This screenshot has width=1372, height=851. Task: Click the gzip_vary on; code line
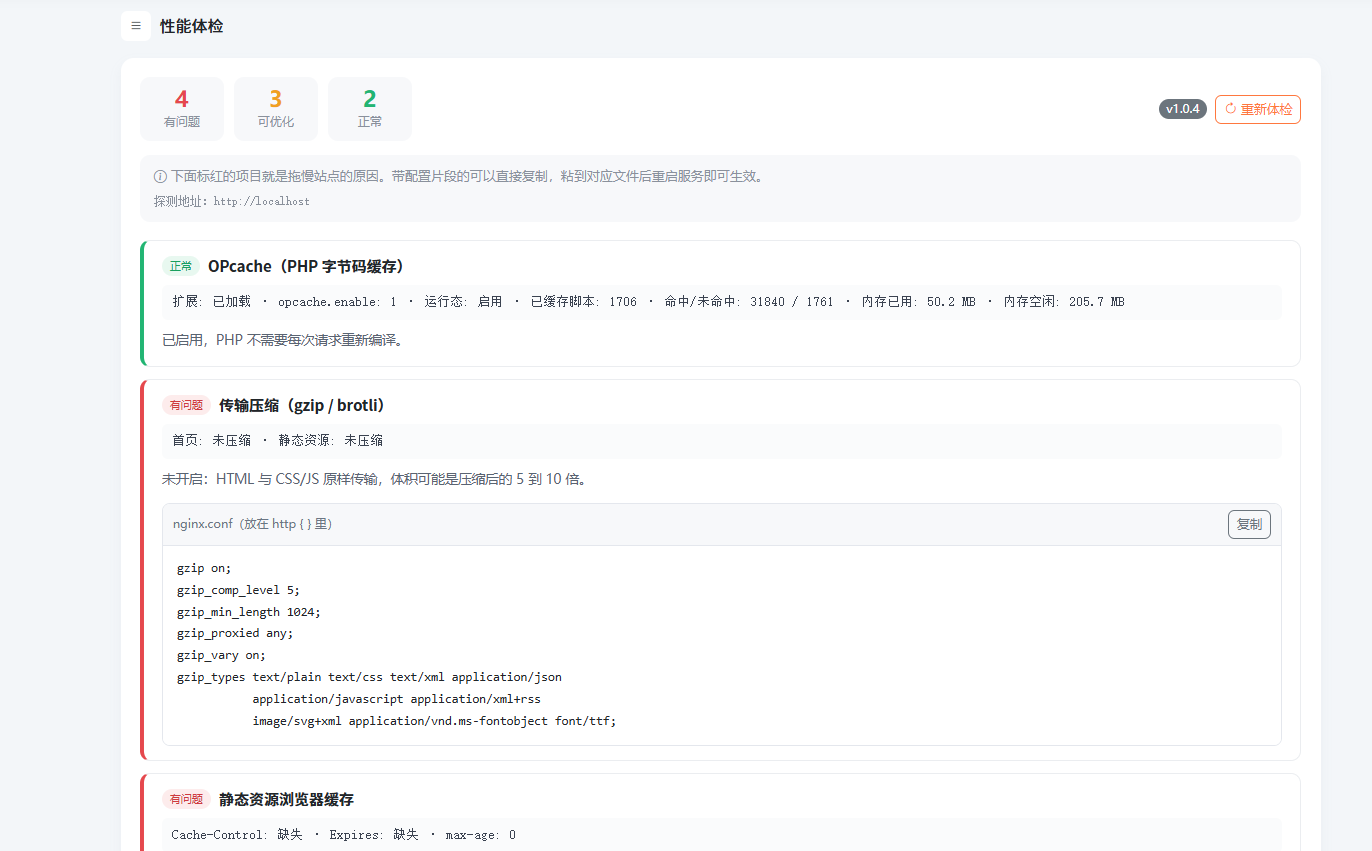[222, 655]
